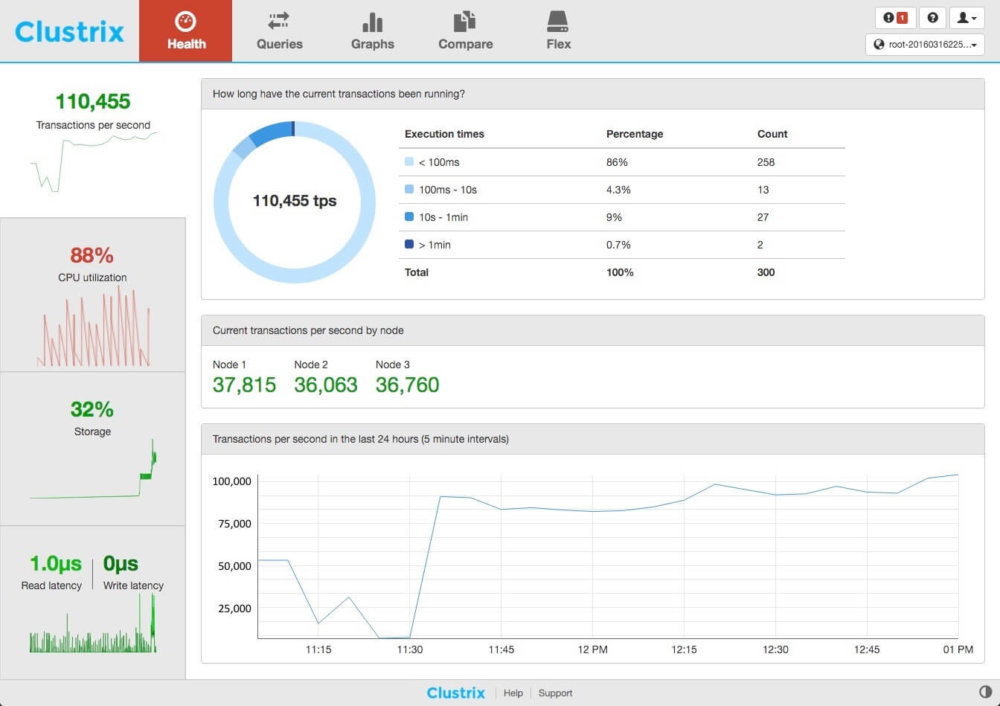The height and width of the screenshot is (706, 1000).
Task: Open the help question mark icon
Action: click(x=932, y=18)
